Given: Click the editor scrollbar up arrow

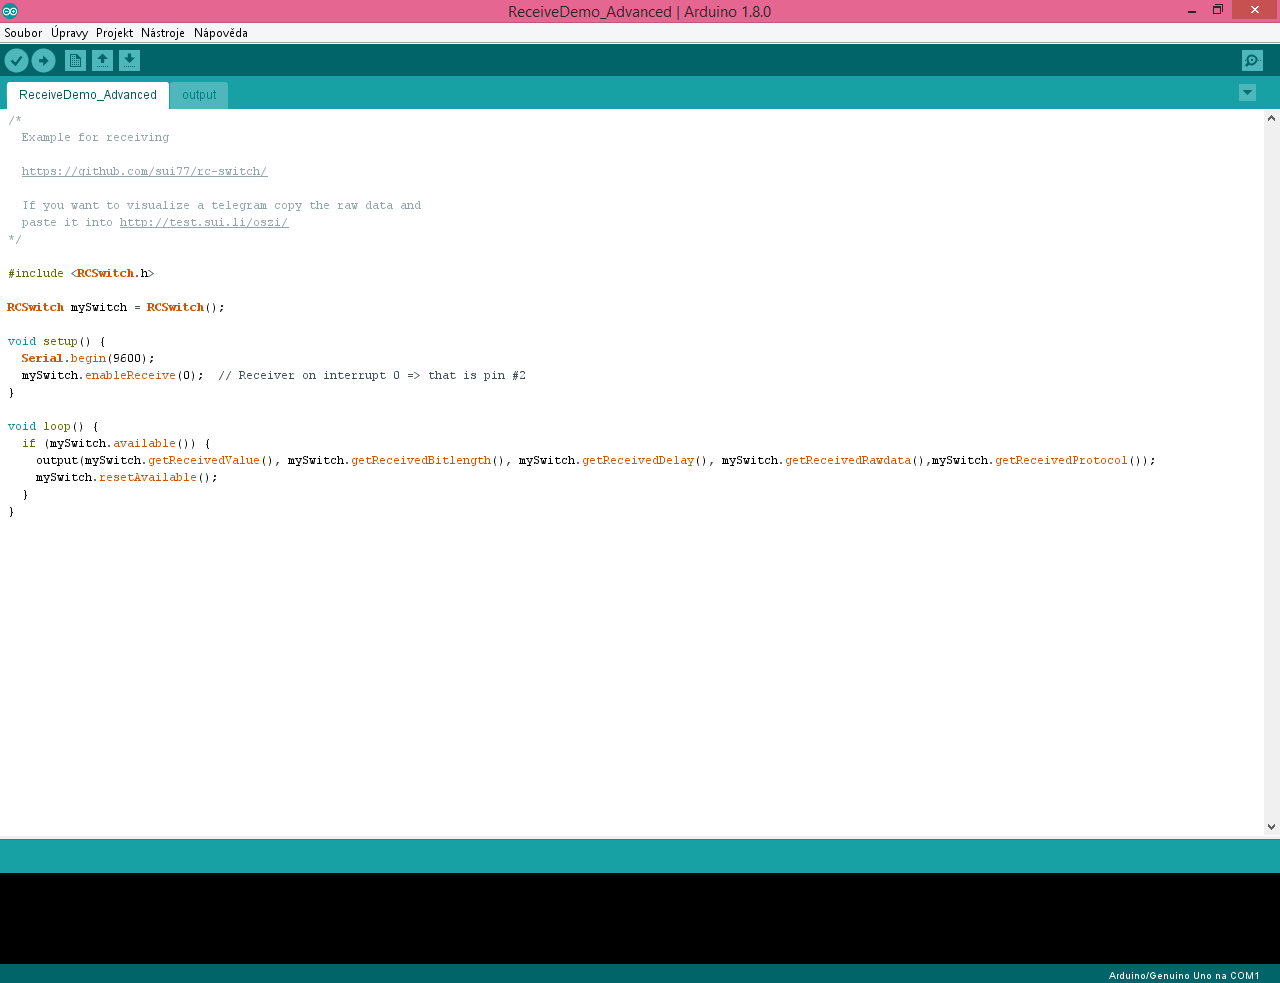Looking at the screenshot, I should click(1271, 118).
